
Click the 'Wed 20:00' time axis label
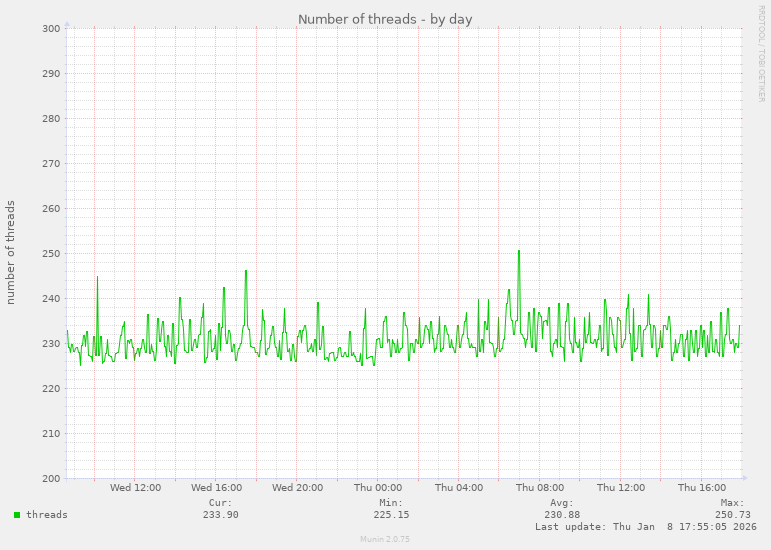tap(297, 488)
